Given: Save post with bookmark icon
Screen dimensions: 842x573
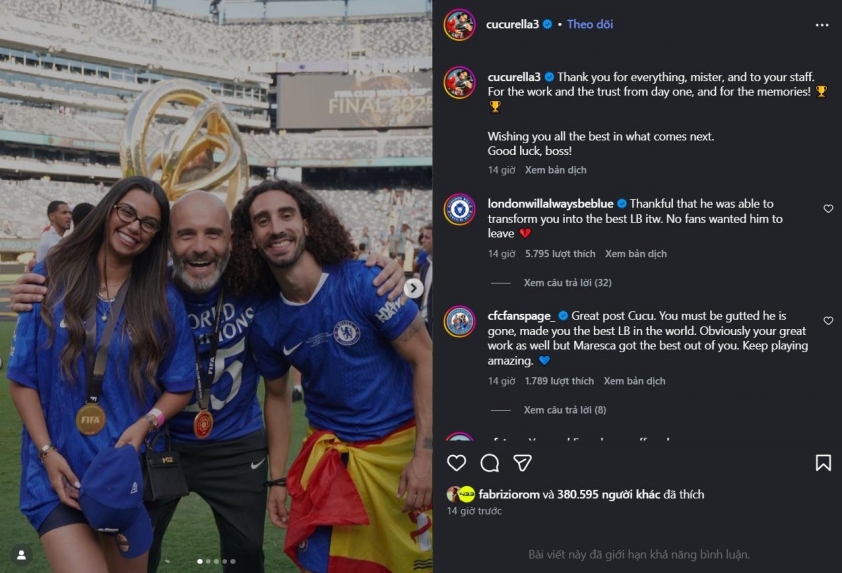Looking at the screenshot, I should click(x=823, y=463).
